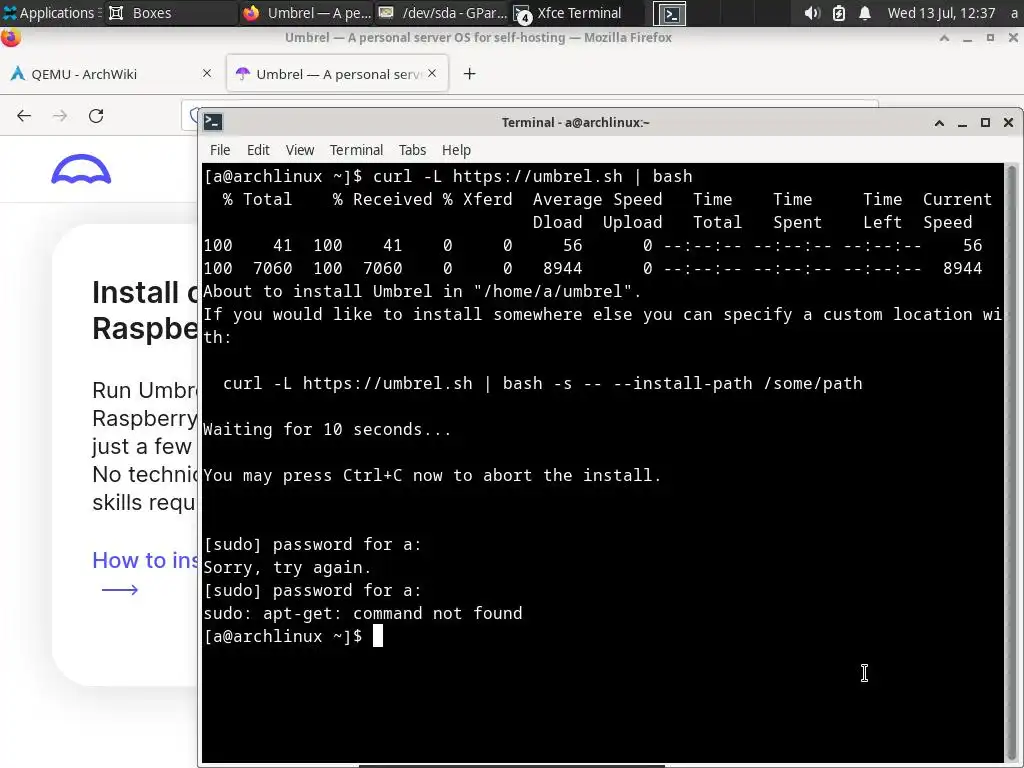Click the terminal icon in the Terminal title bar
Image resolution: width=1024 pixels, height=768 pixels.
pos(213,122)
